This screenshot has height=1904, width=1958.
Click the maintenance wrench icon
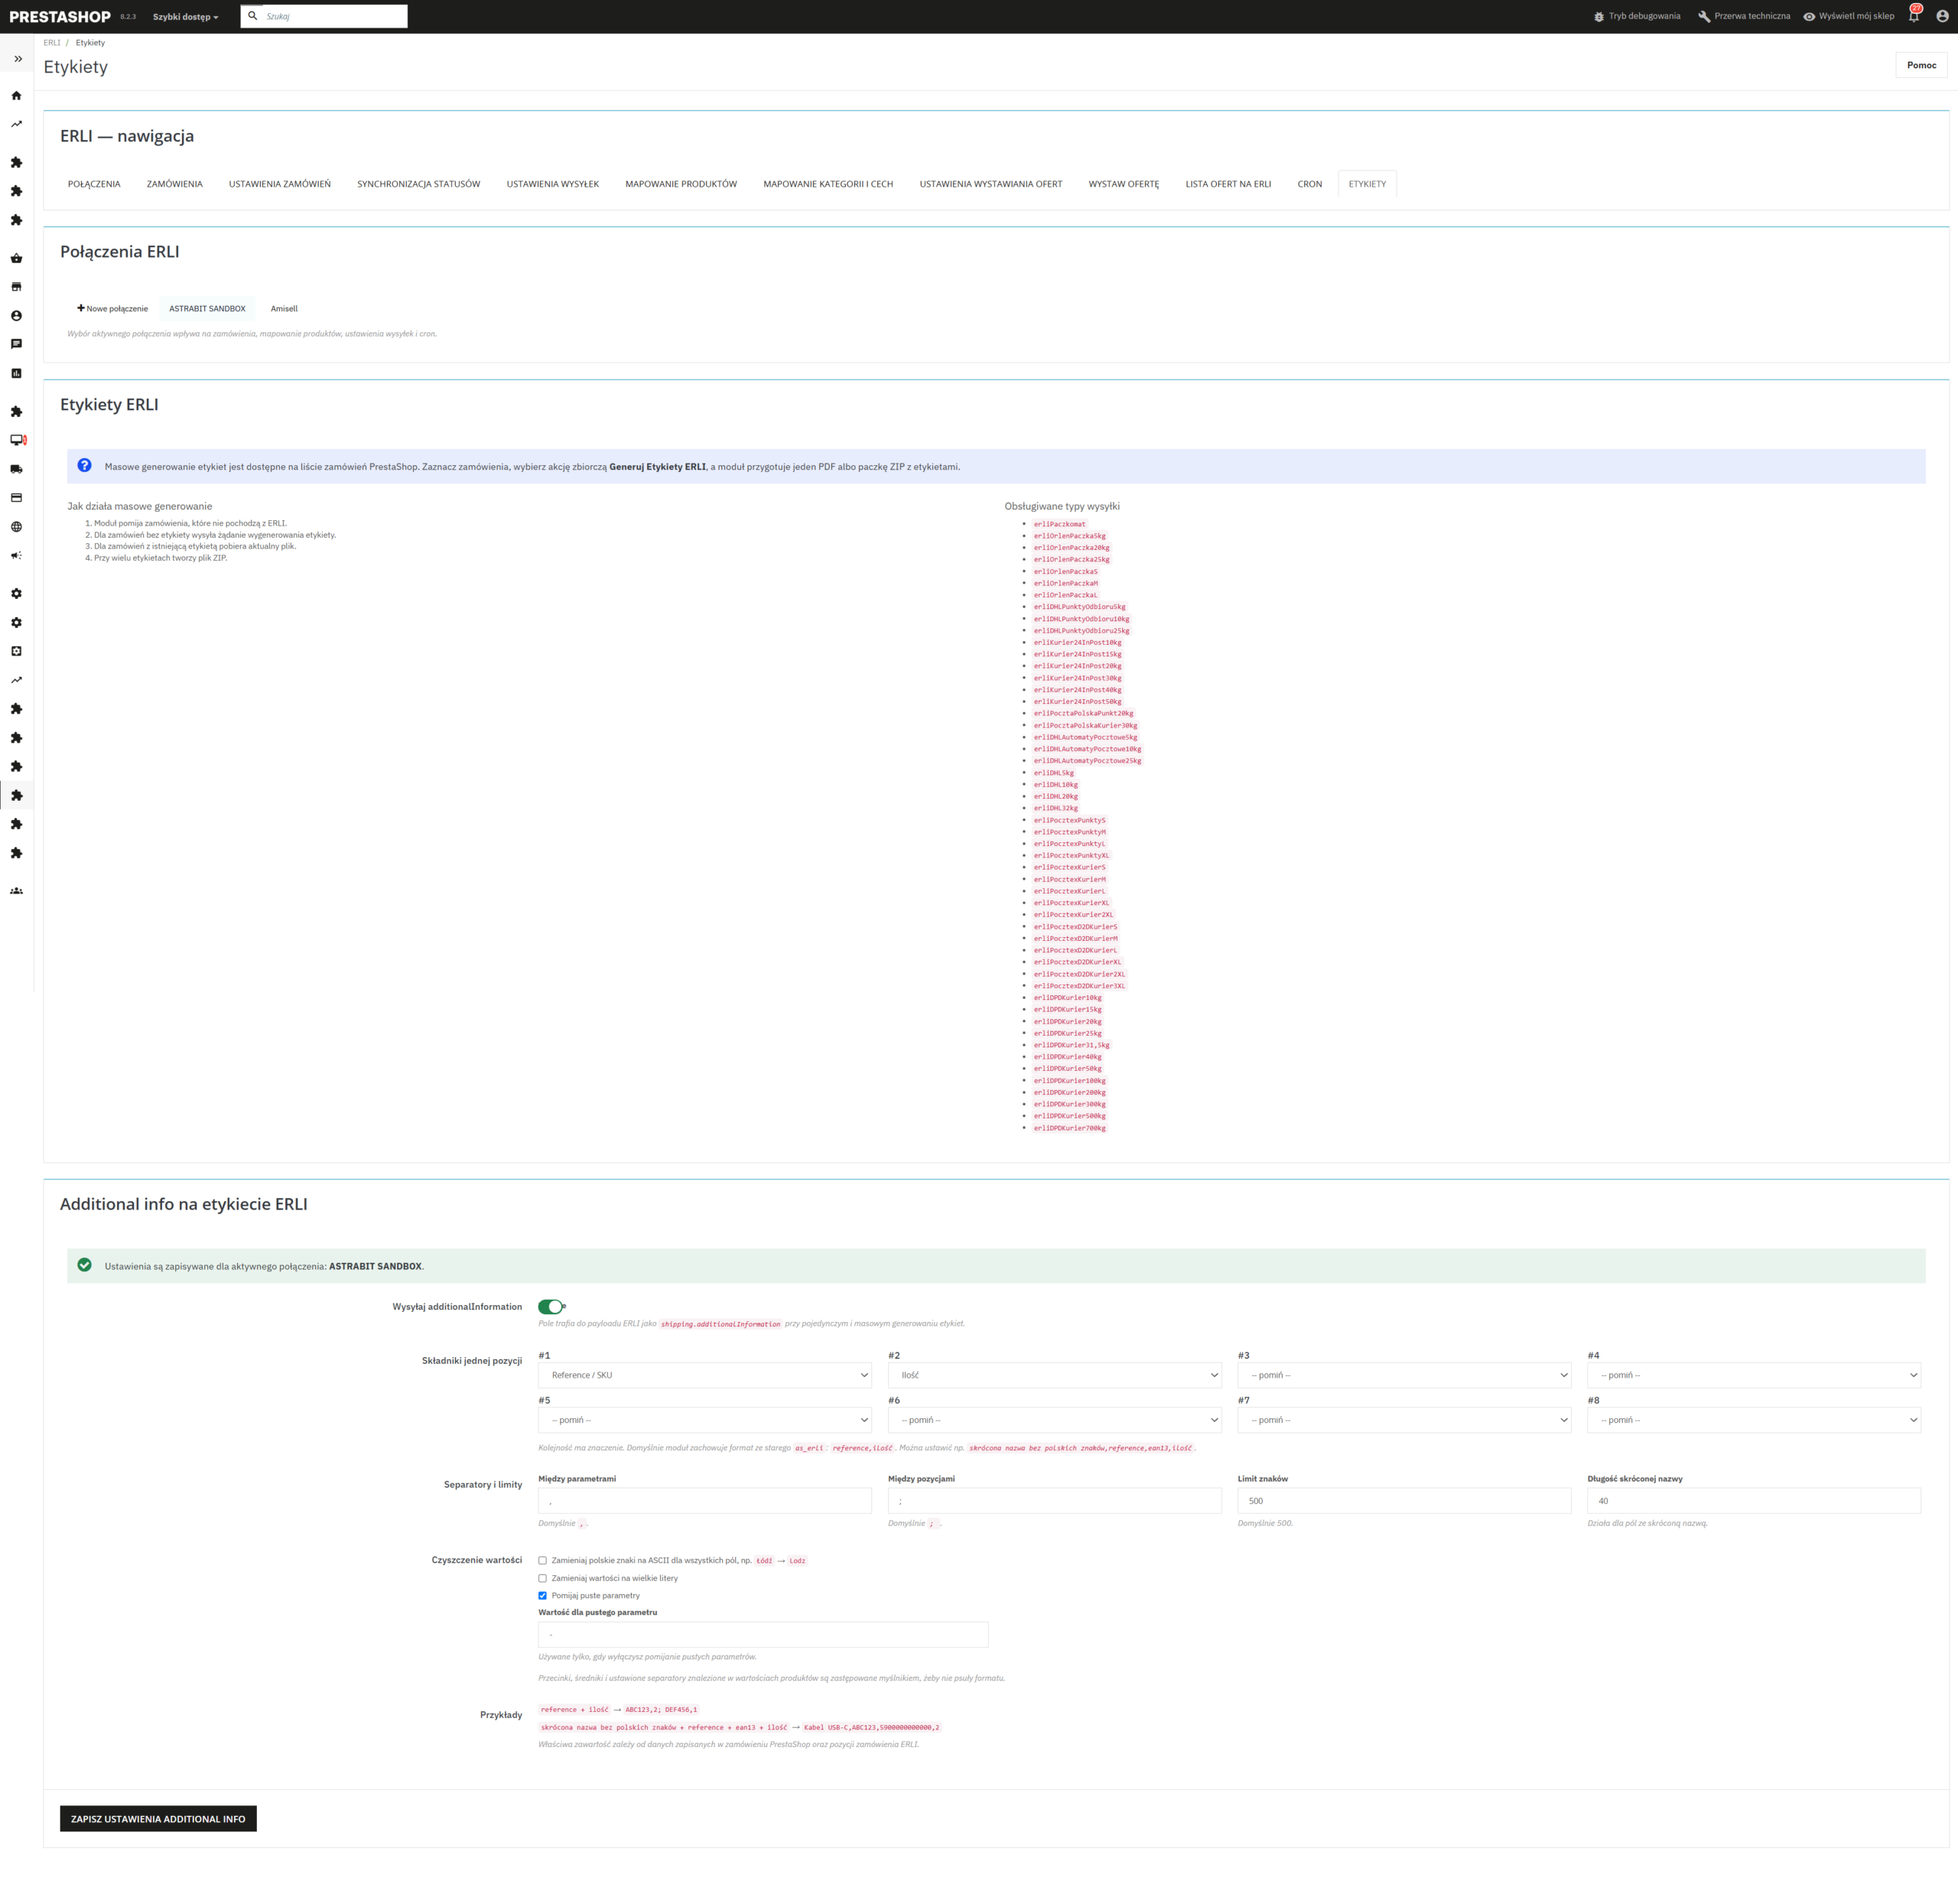[1704, 17]
